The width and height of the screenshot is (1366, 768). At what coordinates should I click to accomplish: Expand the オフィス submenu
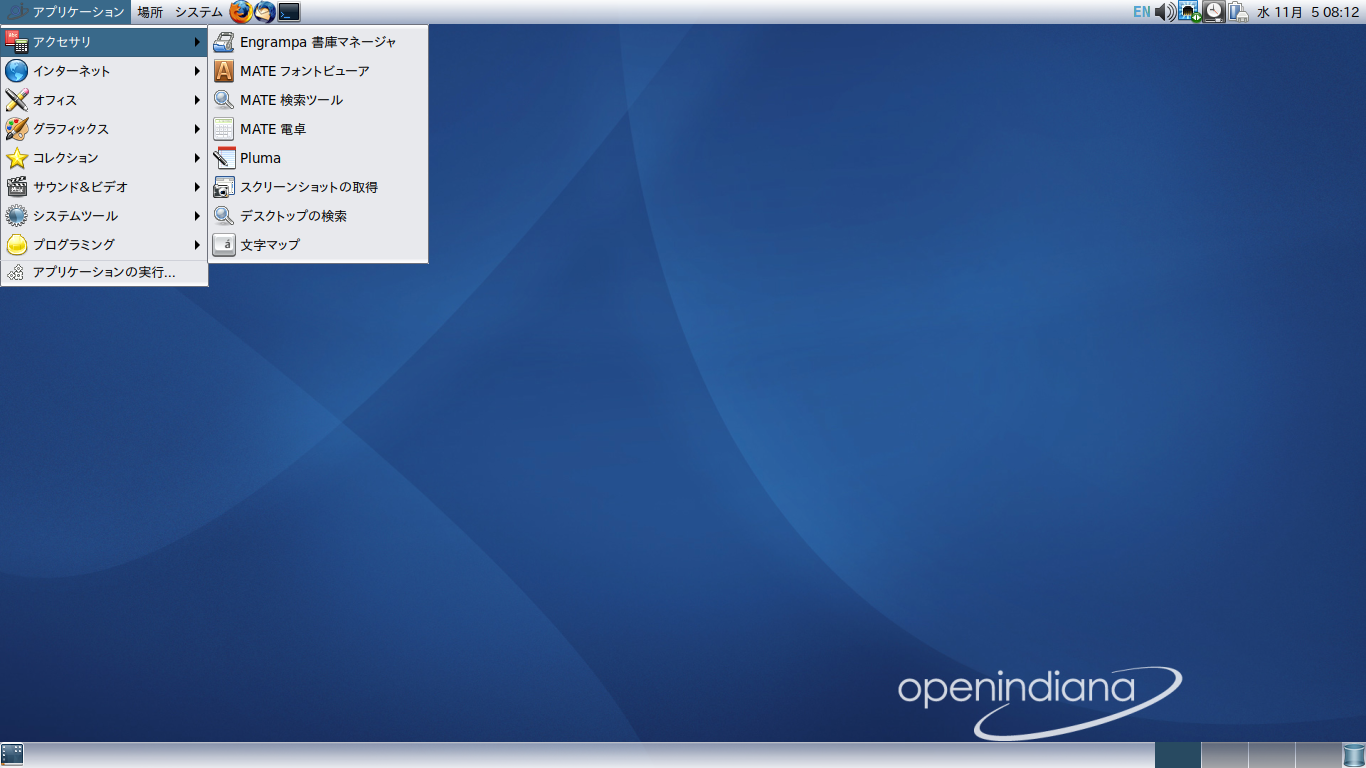[104, 100]
